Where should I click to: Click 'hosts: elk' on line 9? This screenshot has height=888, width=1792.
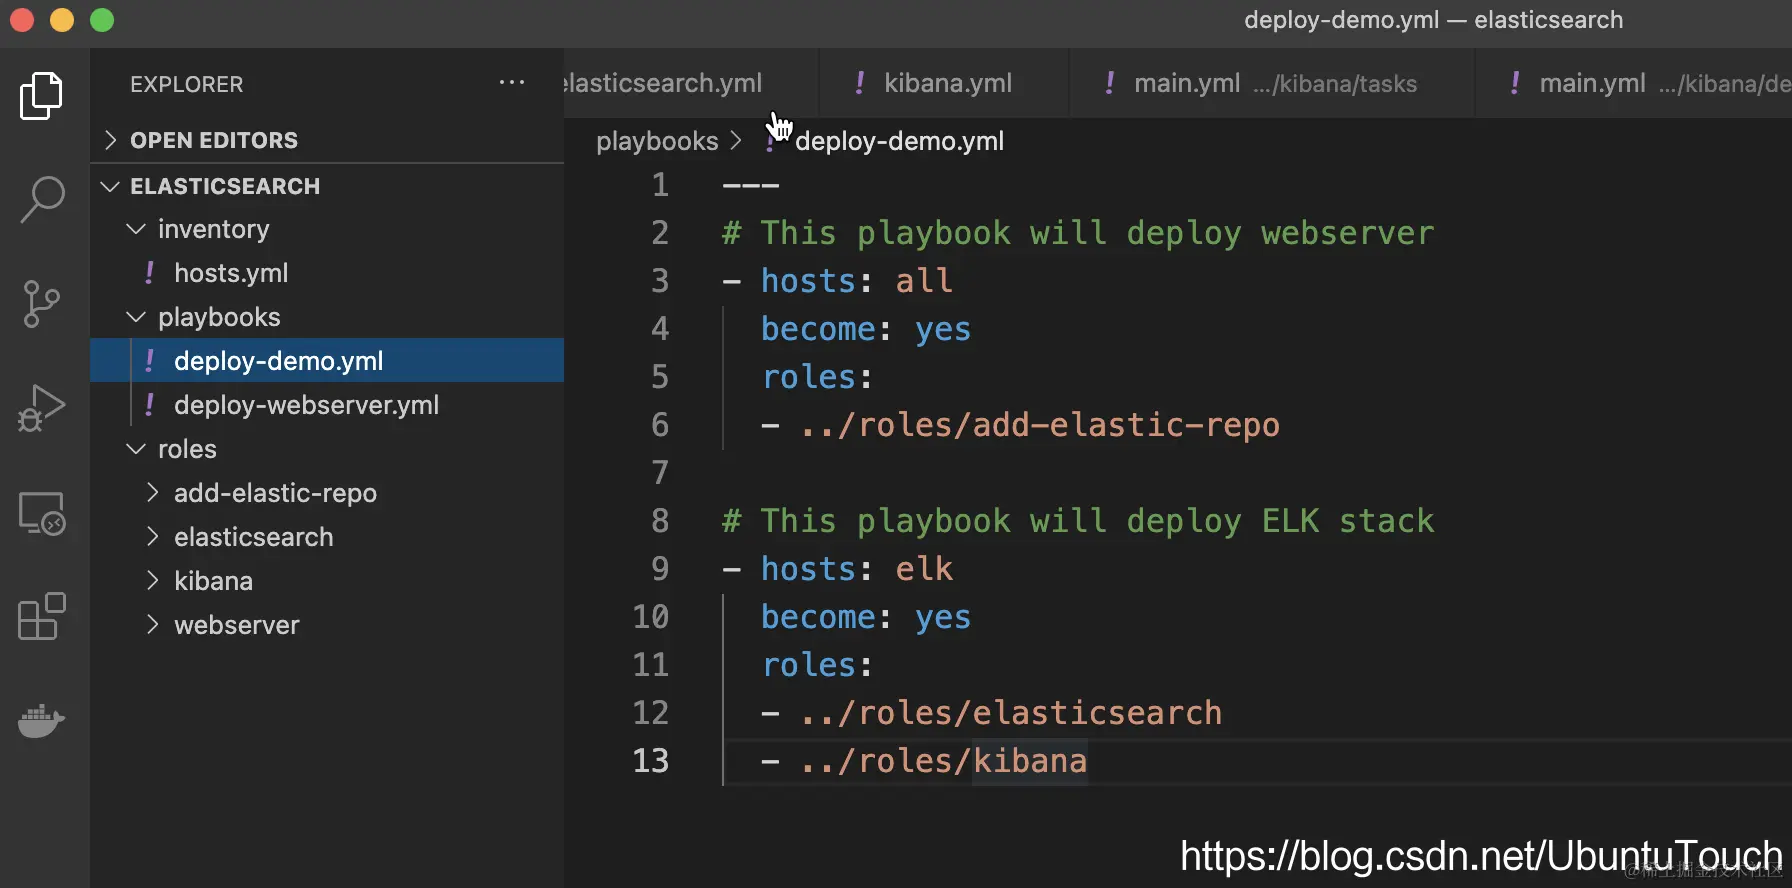pos(857,569)
